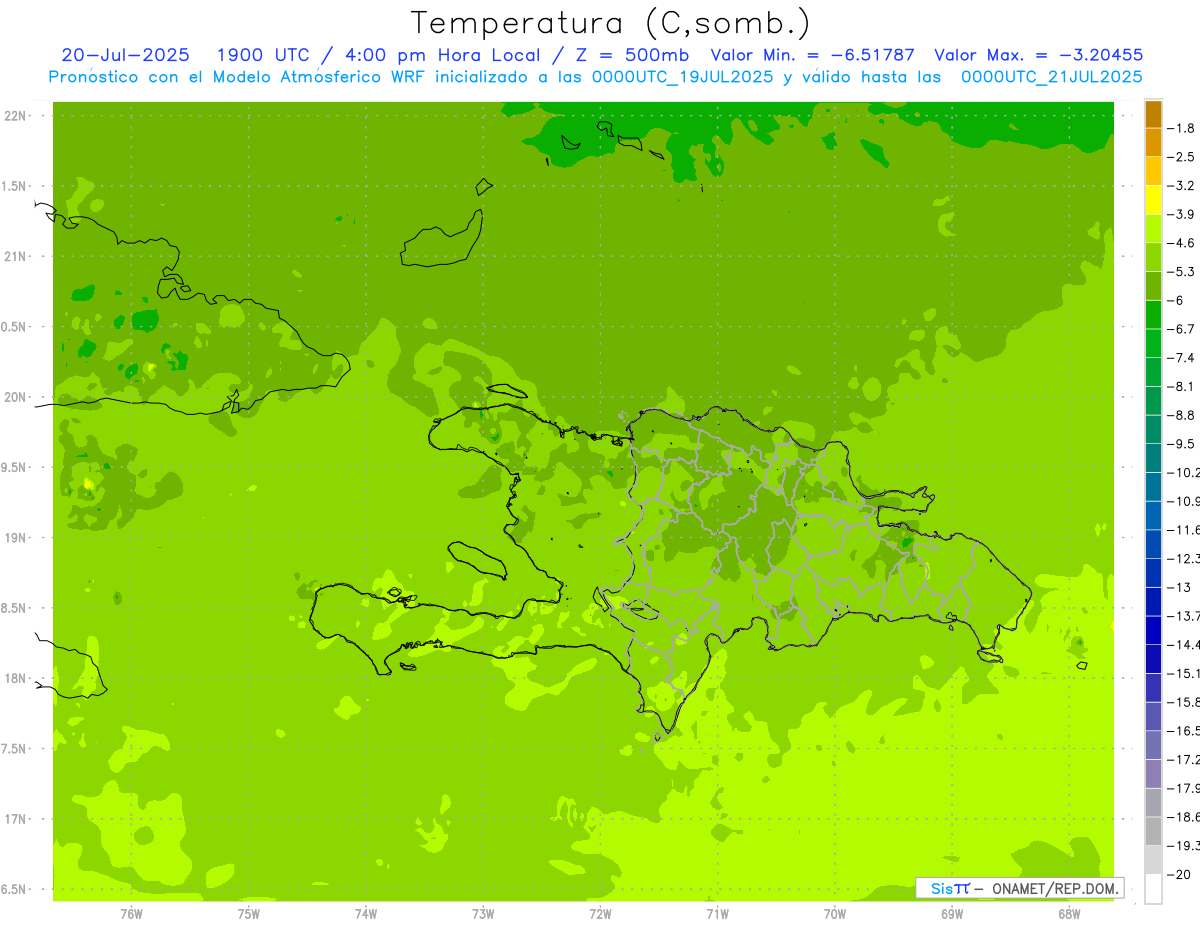The image size is (1200, 927).
Task: Click the -15.8 value on color scale
Action: pos(1184,702)
